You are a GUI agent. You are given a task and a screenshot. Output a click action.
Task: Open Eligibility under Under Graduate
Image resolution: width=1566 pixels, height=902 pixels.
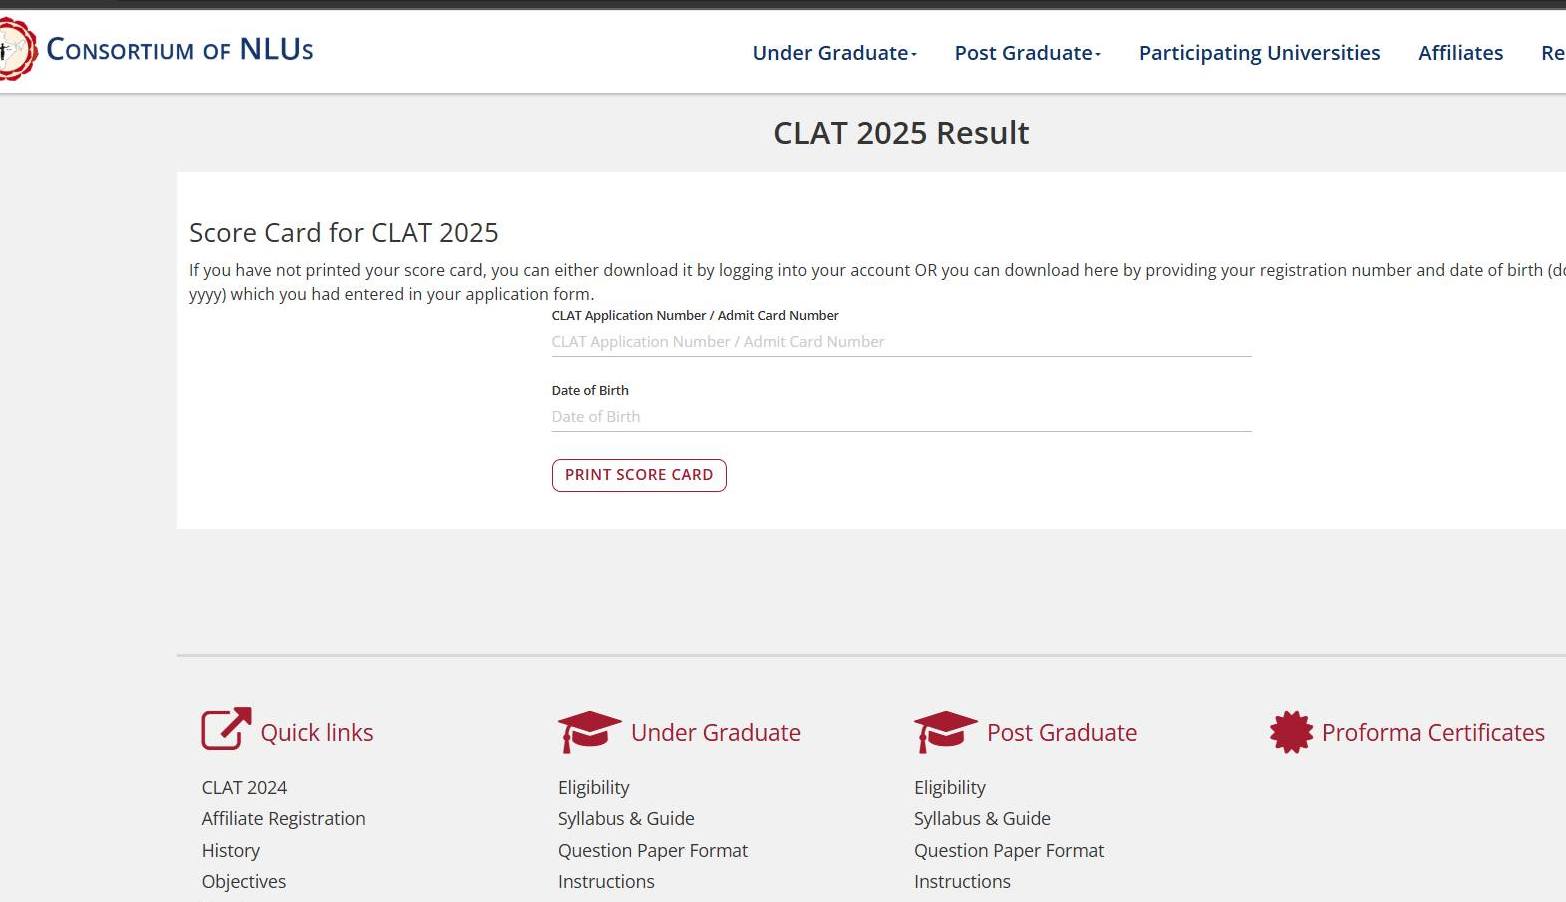pos(593,788)
